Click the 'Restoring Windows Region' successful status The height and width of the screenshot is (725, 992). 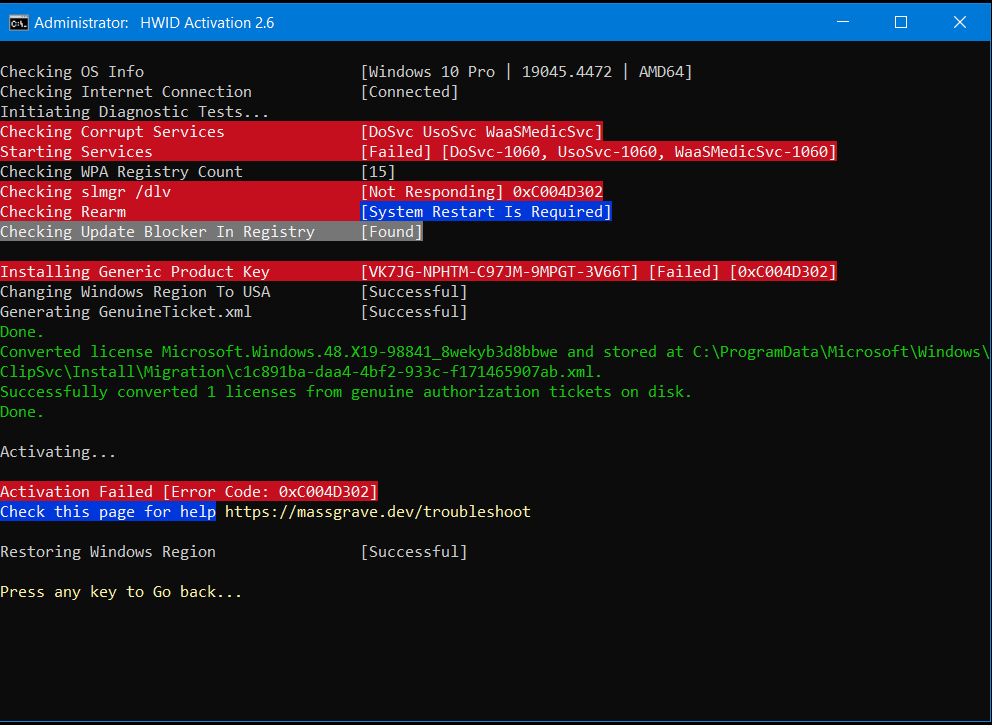(414, 552)
